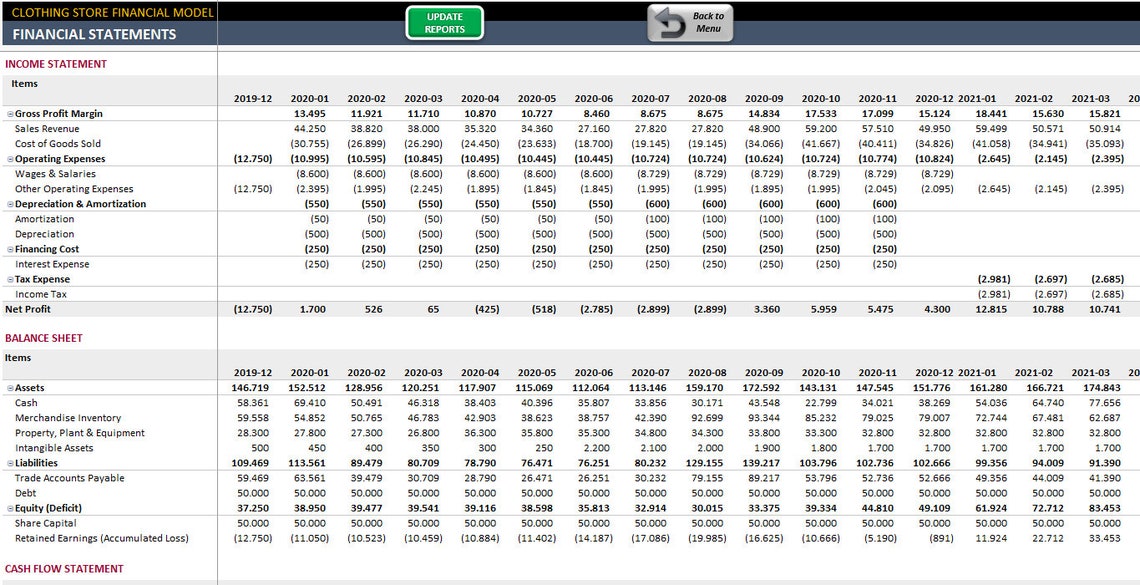Collapse the Tax Expense group
The height and width of the screenshot is (585, 1140).
point(9,278)
